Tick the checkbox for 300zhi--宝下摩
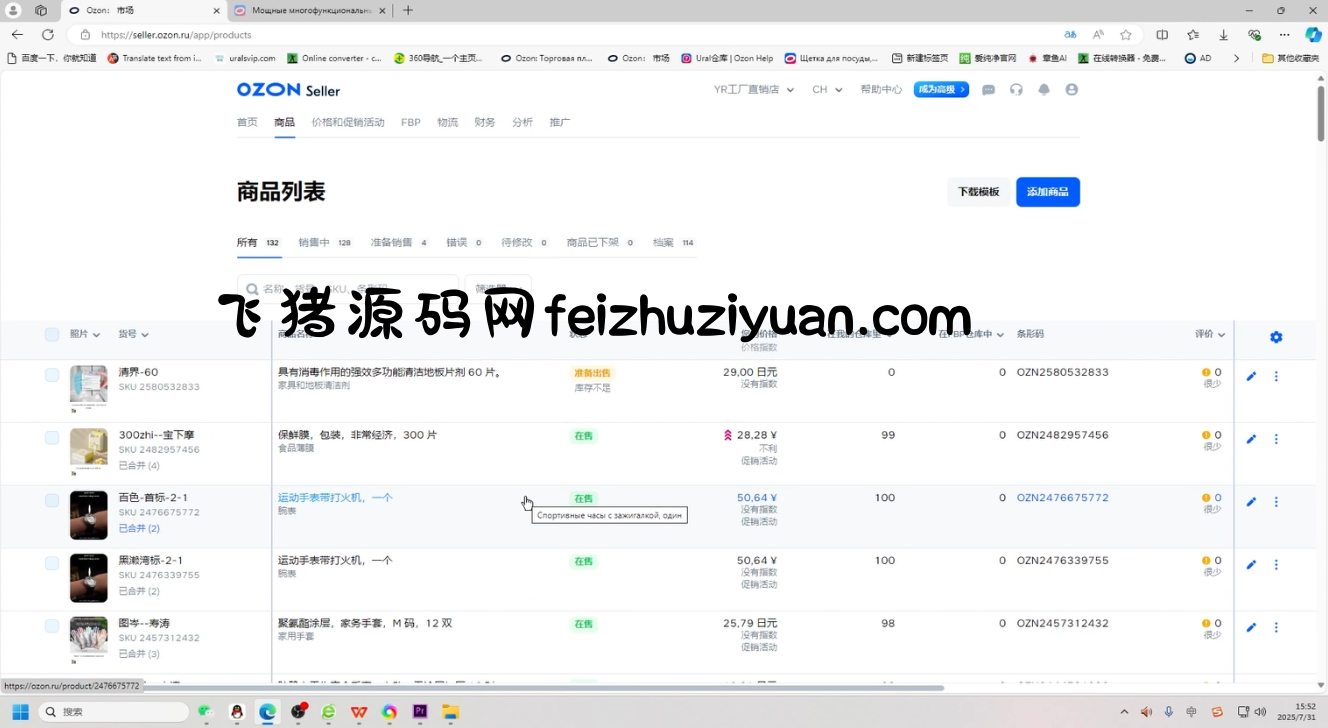1328x728 pixels. [x=52, y=438]
